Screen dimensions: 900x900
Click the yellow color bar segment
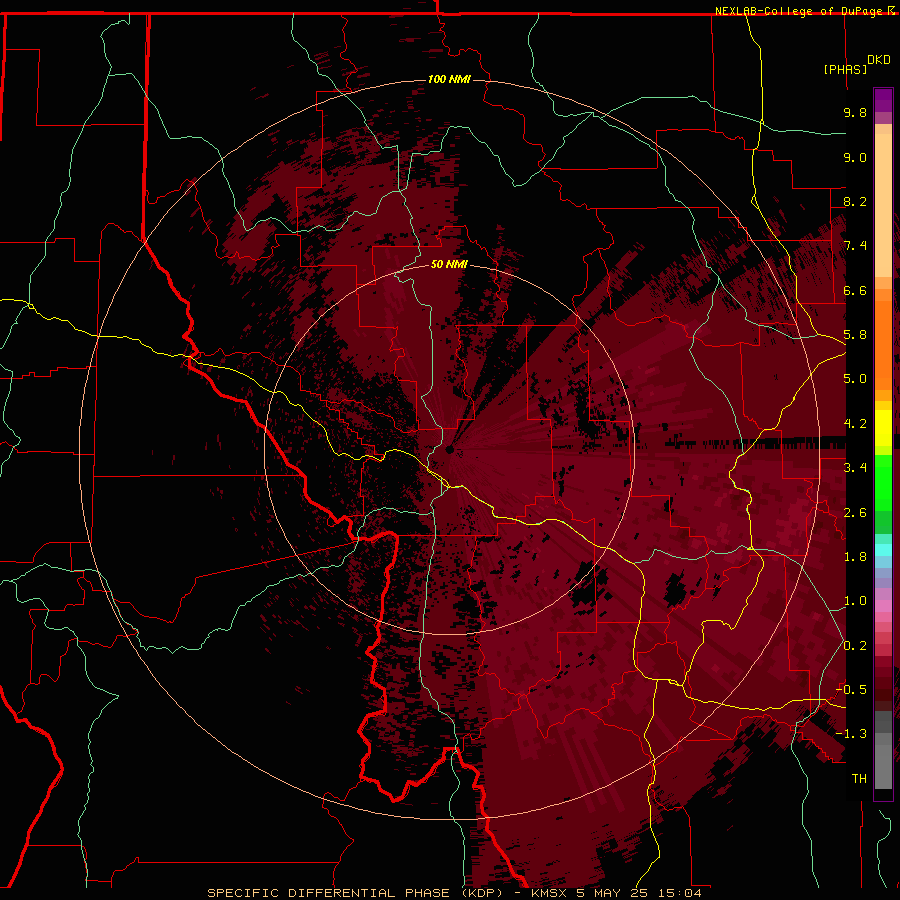tap(883, 428)
